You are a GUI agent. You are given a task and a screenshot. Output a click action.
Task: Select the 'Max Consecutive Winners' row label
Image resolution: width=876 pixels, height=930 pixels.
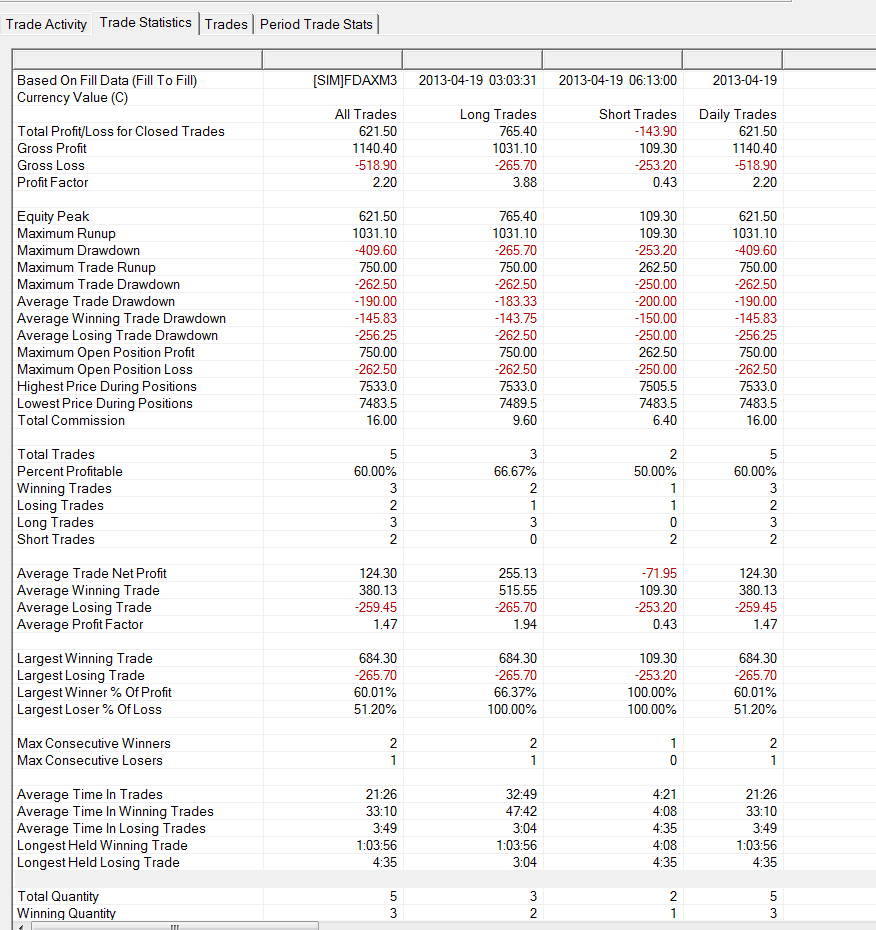[x=94, y=744]
